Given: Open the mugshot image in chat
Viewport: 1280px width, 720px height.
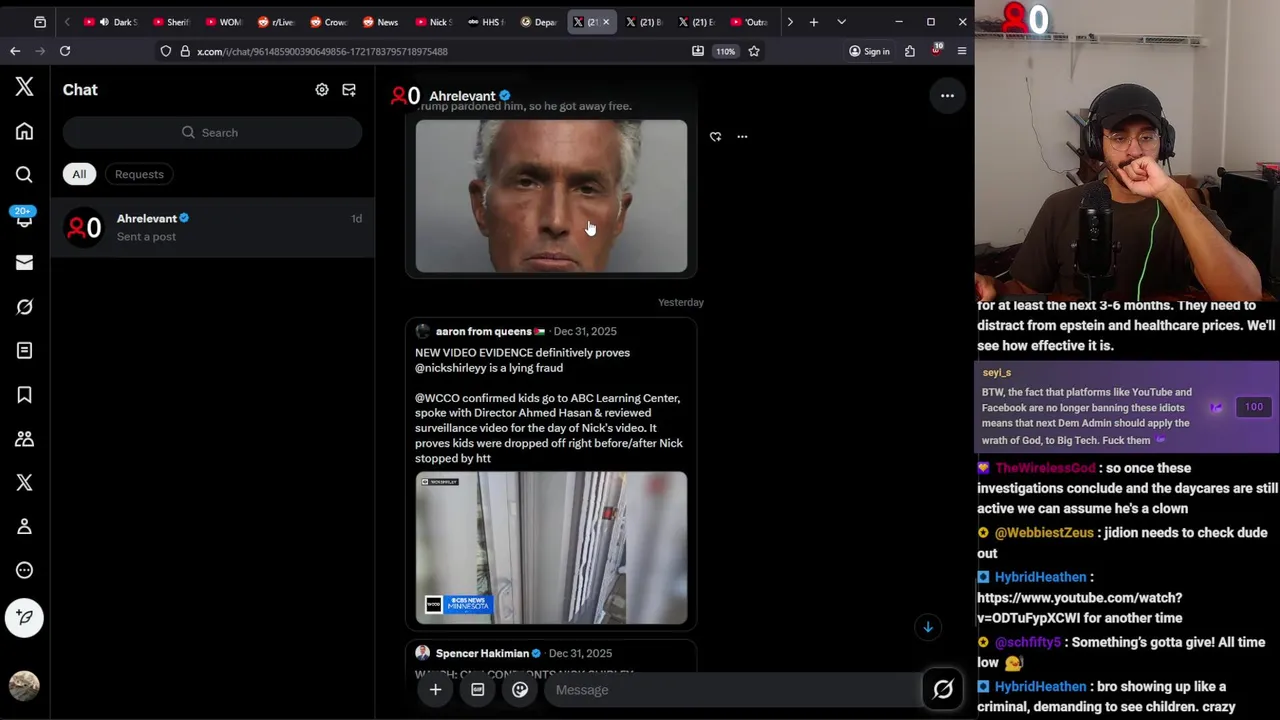Looking at the screenshot, I should point(551,196).
